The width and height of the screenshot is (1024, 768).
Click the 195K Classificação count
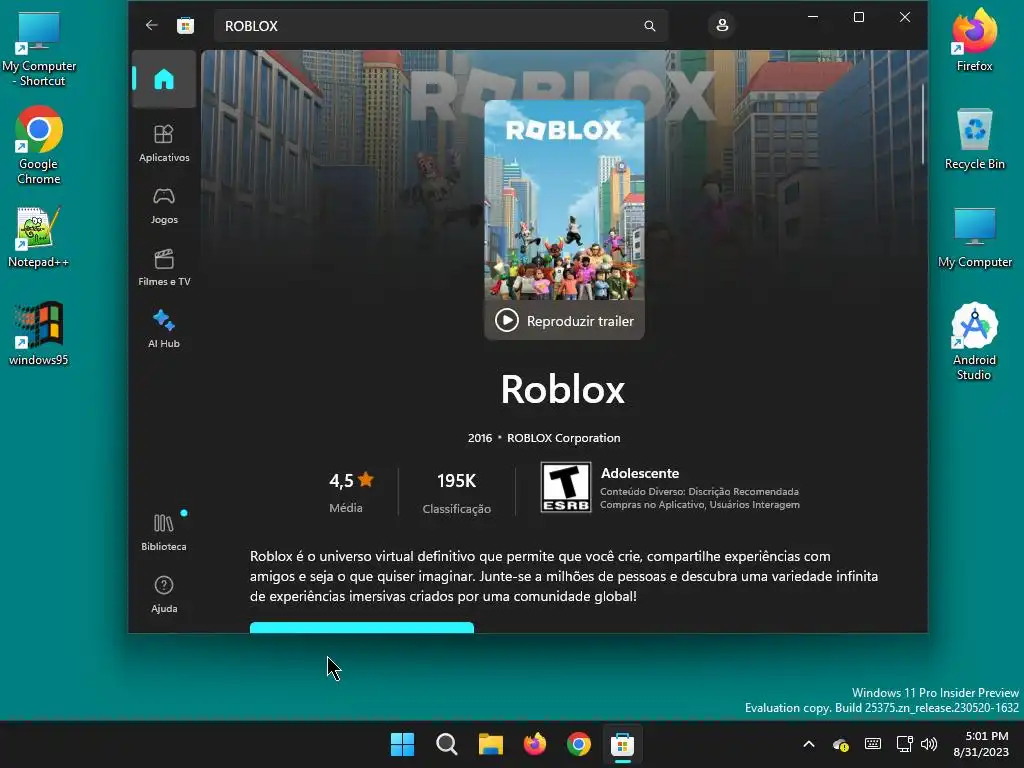(456, 491)
